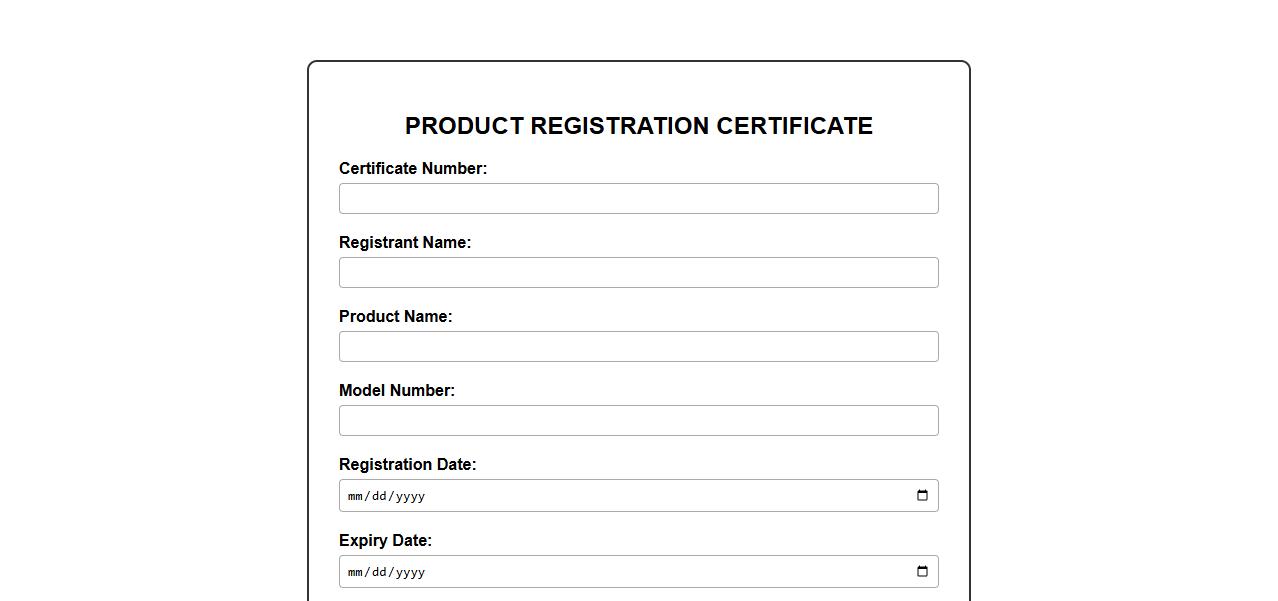Select the year segment of Expiry Date
This screenshot has width=1278, height=601.
pos(410,572)
